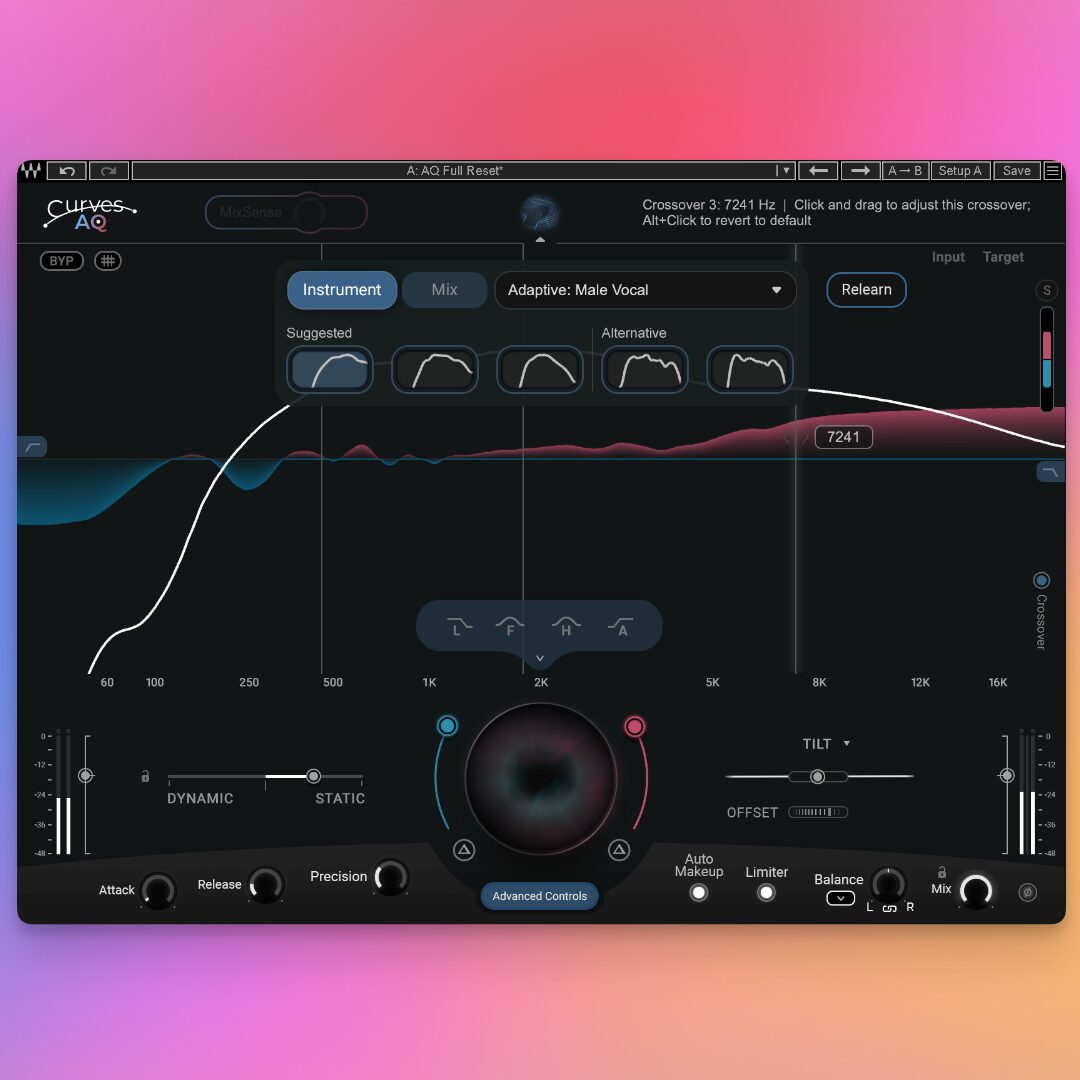Open the hamburger menu in top bar
The width and height of the screenshot is (1080, 1080).
tap(1053, 171)
